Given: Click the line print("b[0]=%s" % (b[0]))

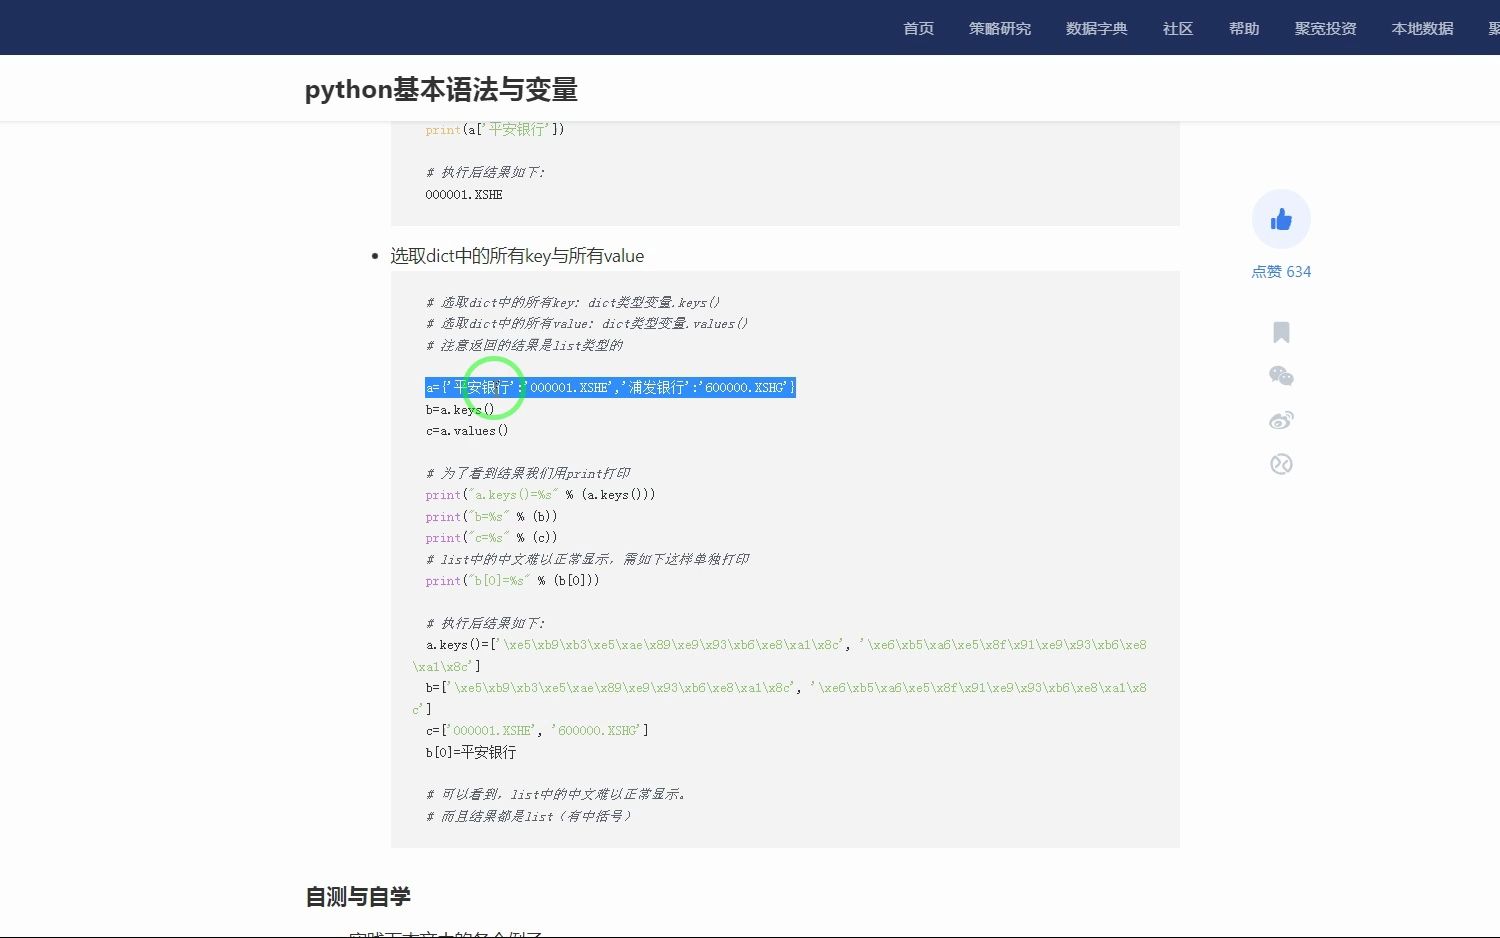Looking at the screenshot, I should 512,581.
